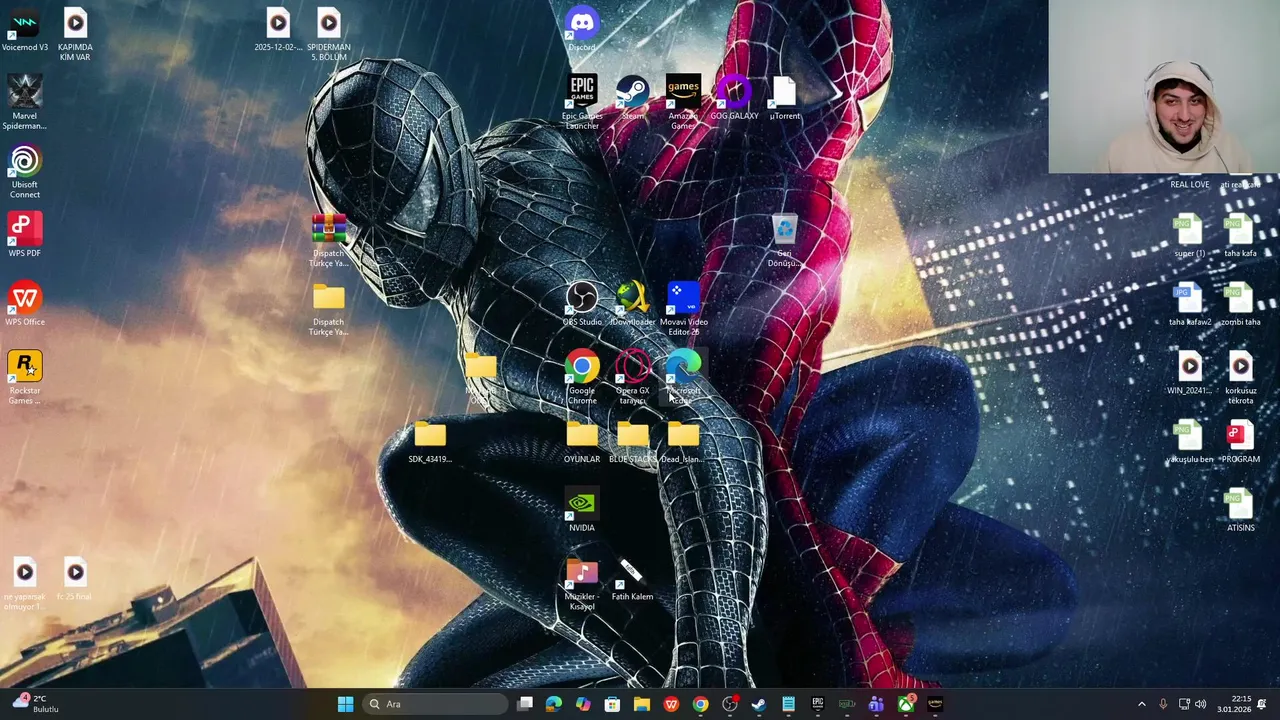Viewport: 1280px width, 720px height.
Task: Select the ATISINS PNG file
Action: coord(1240,510)
